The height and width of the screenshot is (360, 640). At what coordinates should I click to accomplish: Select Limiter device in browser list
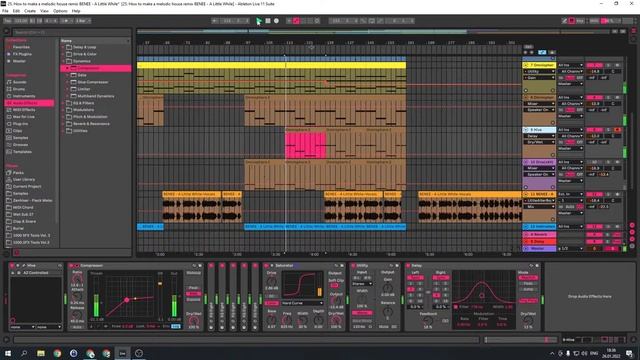84,89
